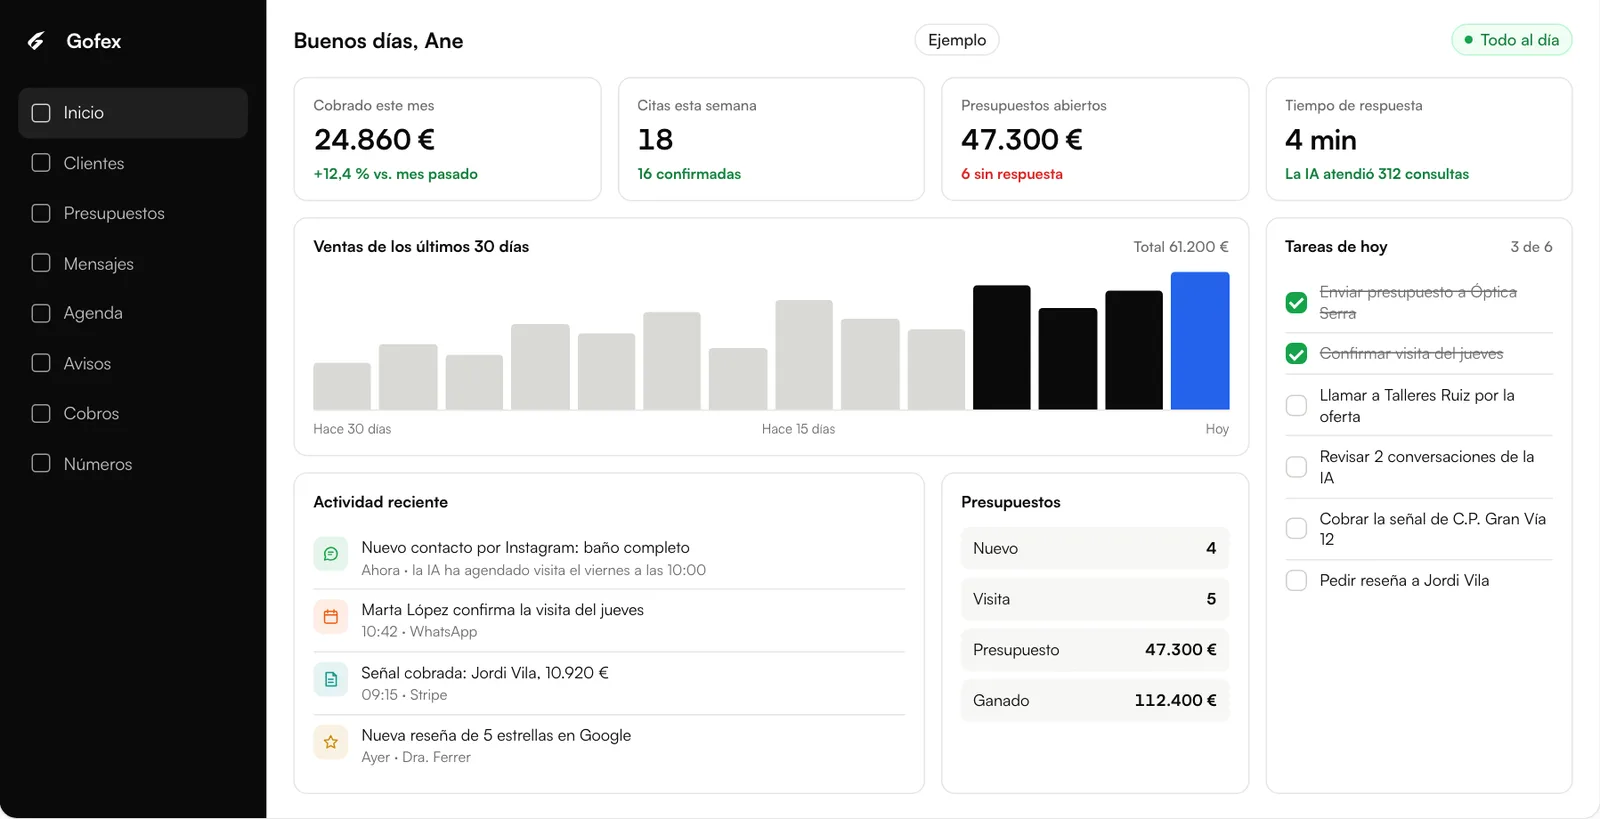Open the Ganado 112.400 € row

pyautogui.click(x=1095, y=700)
